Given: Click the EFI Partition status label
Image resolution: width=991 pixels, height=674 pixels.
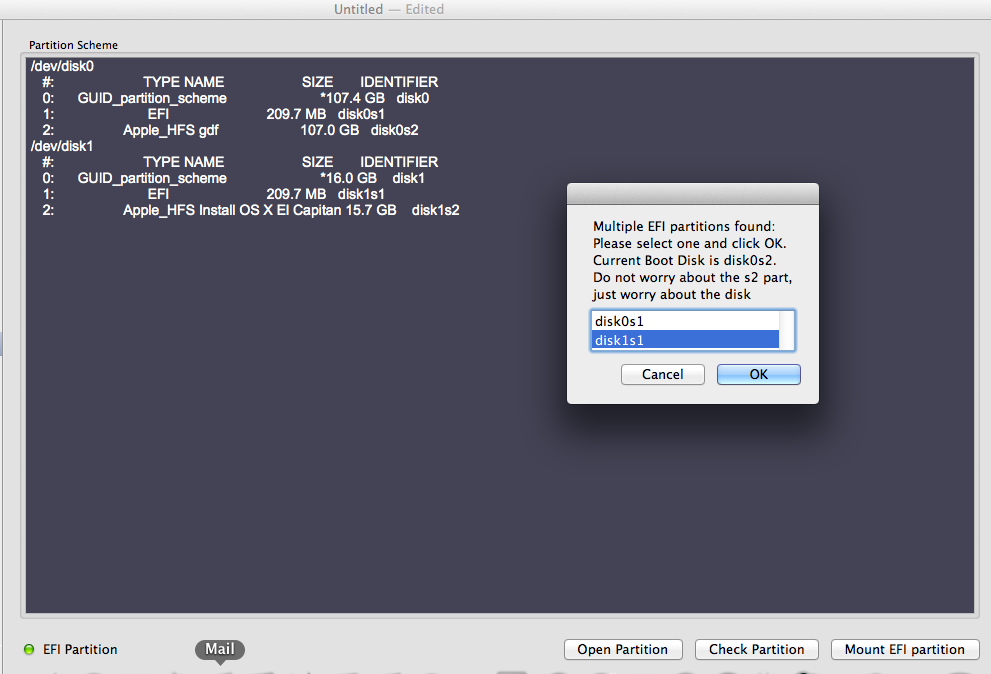Looking at the screenshot, I should [80, 649].
